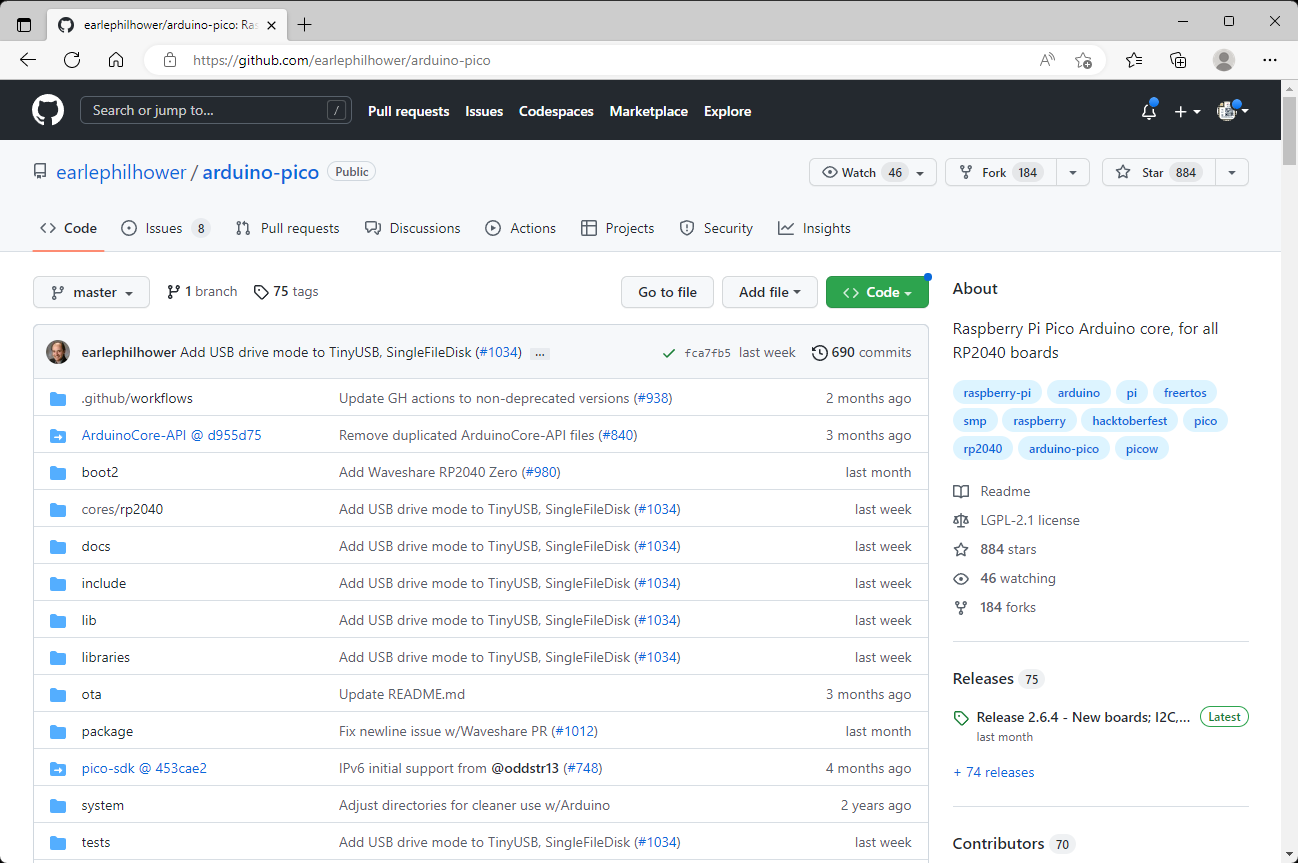
Task: Open the pico-sdk submodule link
Action: point(144,768)
